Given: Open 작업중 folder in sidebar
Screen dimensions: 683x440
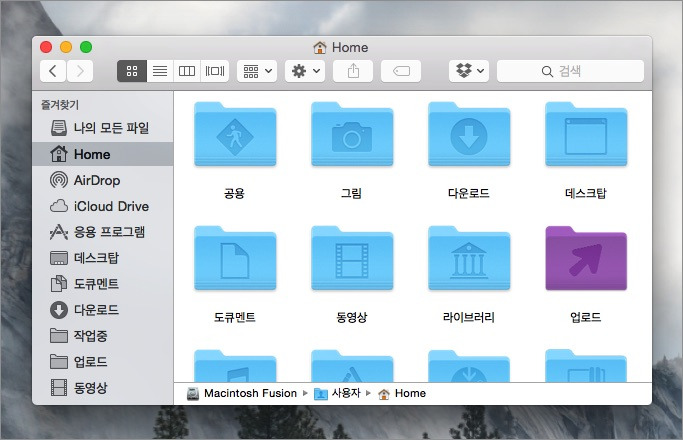Looking at the screenshot, I should [x=103, y=335].
